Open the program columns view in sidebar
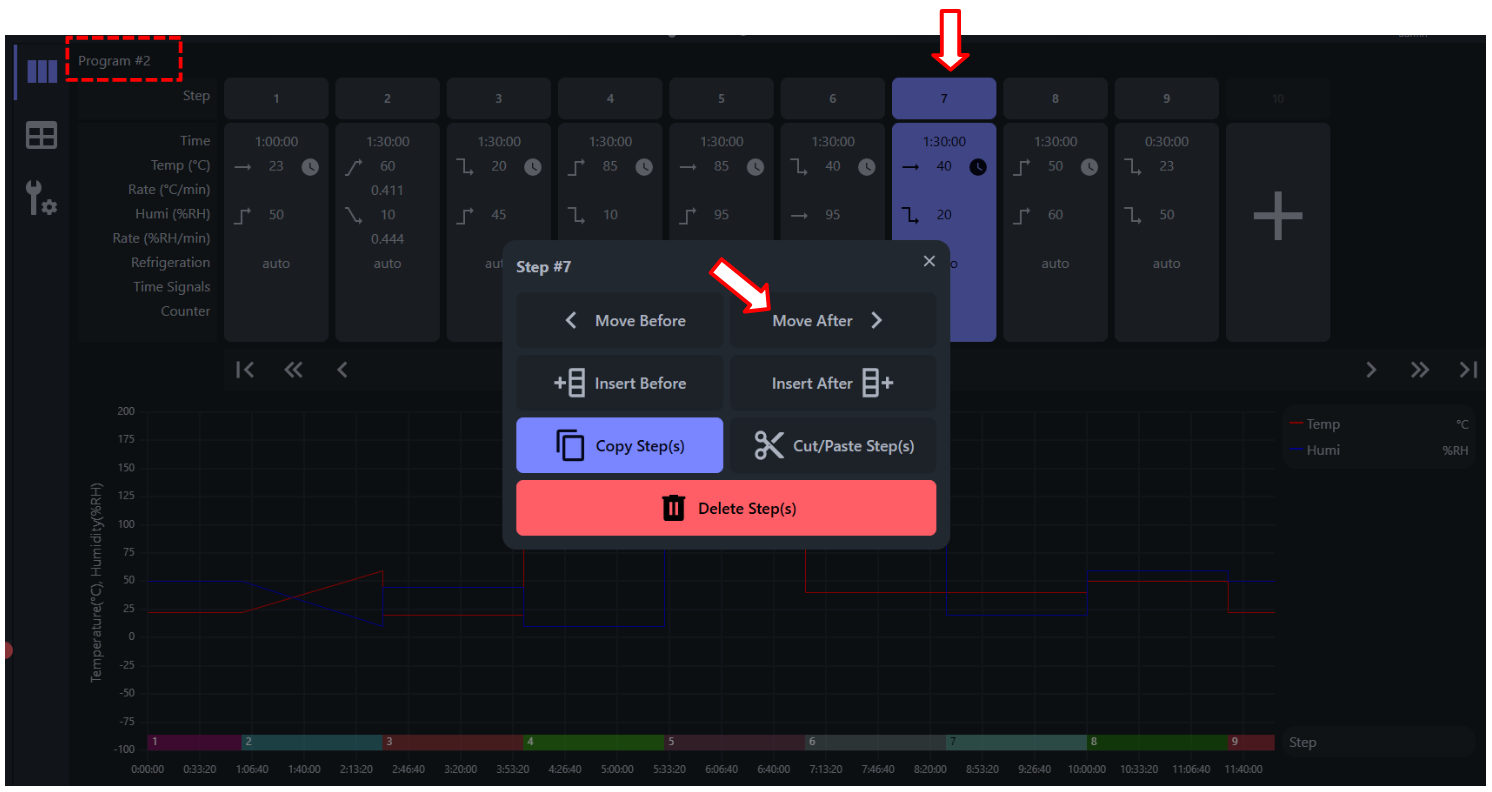1492x792 pixels. pos(41,71)
